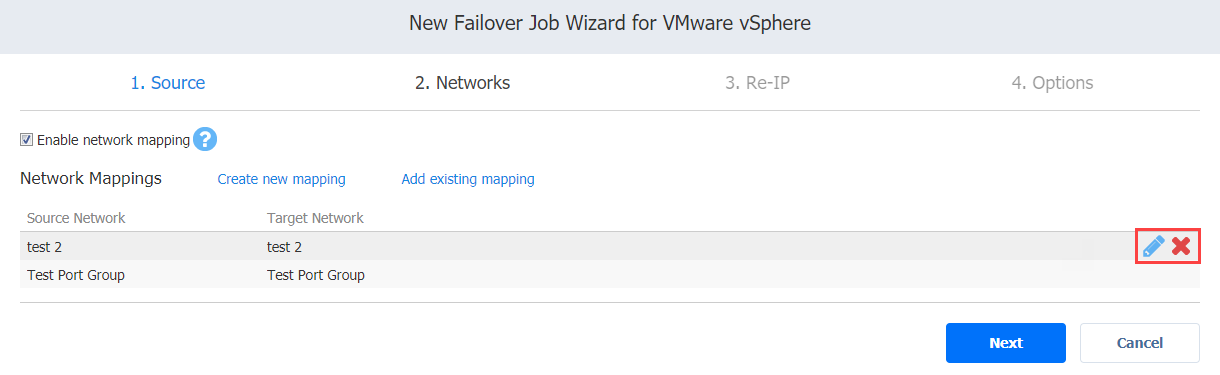Click the Enable network mapping label text

coord(113,140)
